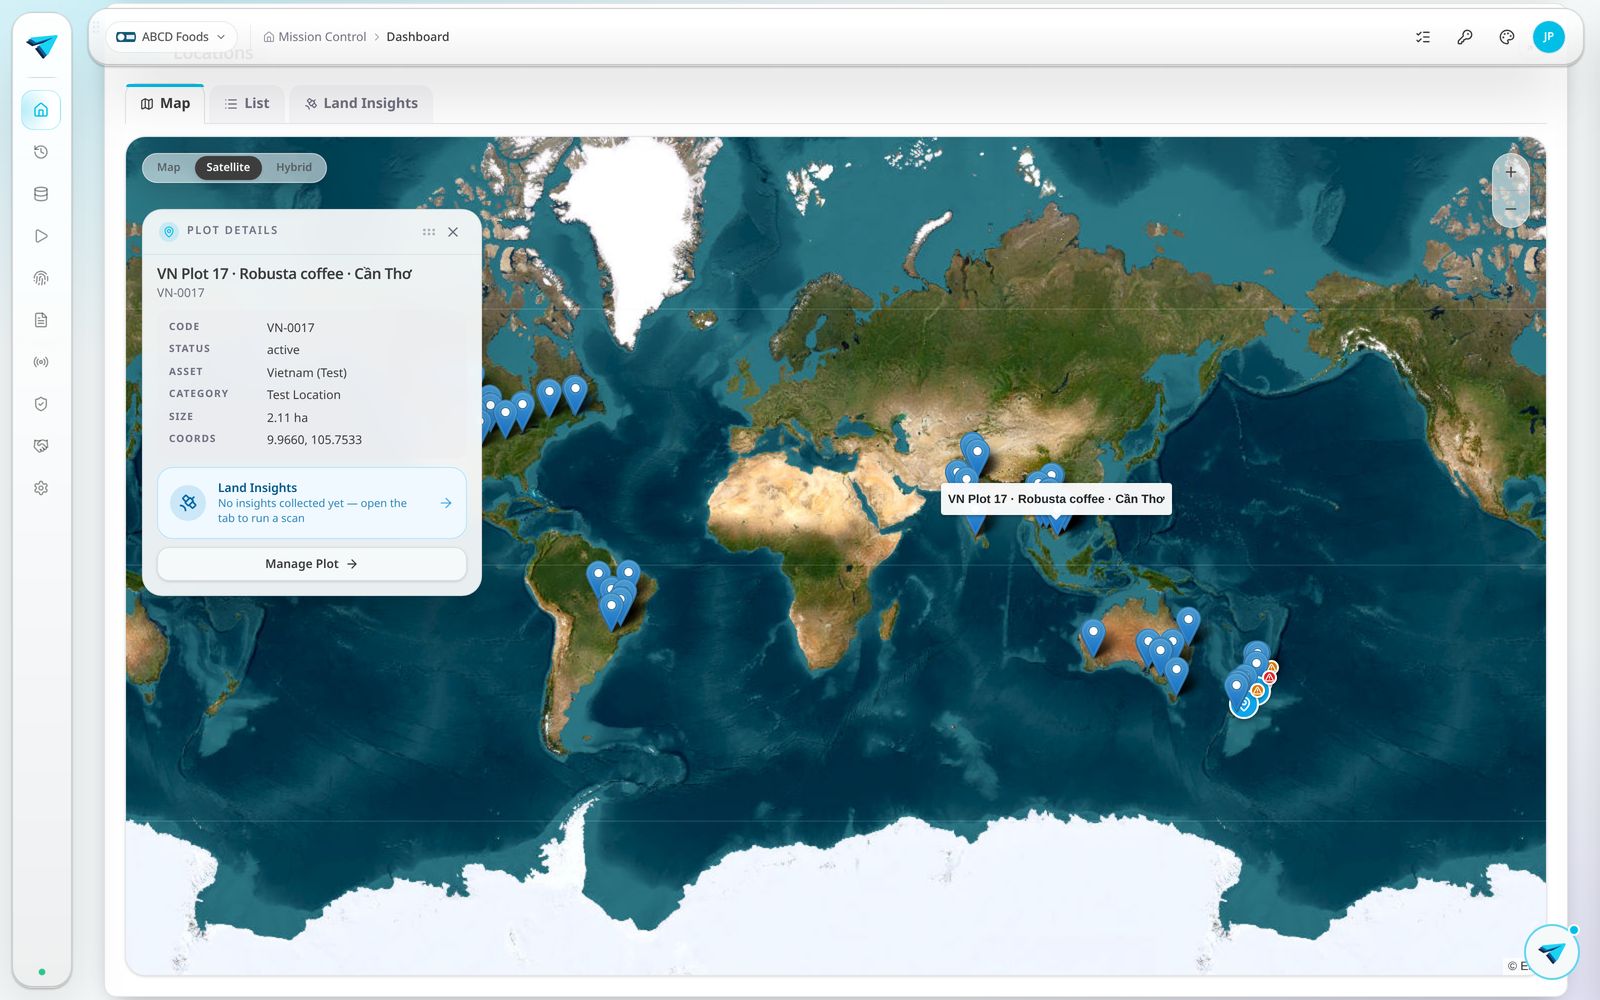The image size is (1600, 1000).
Task: Zoom in on the map
Action: pos(1511,172)
